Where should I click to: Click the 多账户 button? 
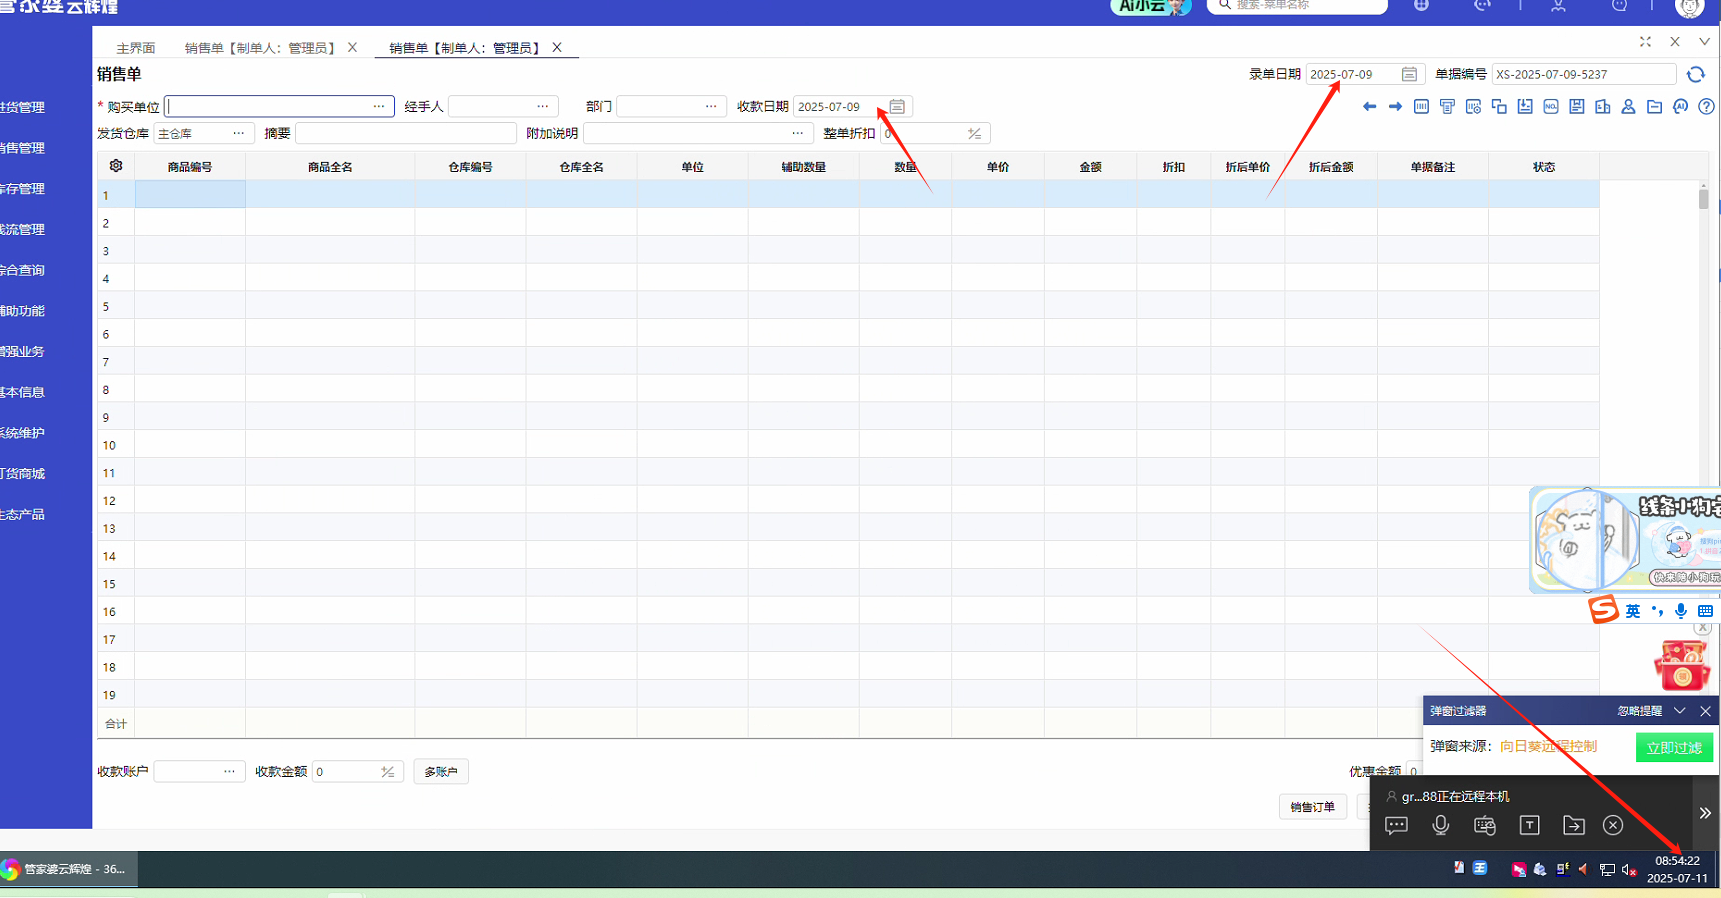[441, 771]
